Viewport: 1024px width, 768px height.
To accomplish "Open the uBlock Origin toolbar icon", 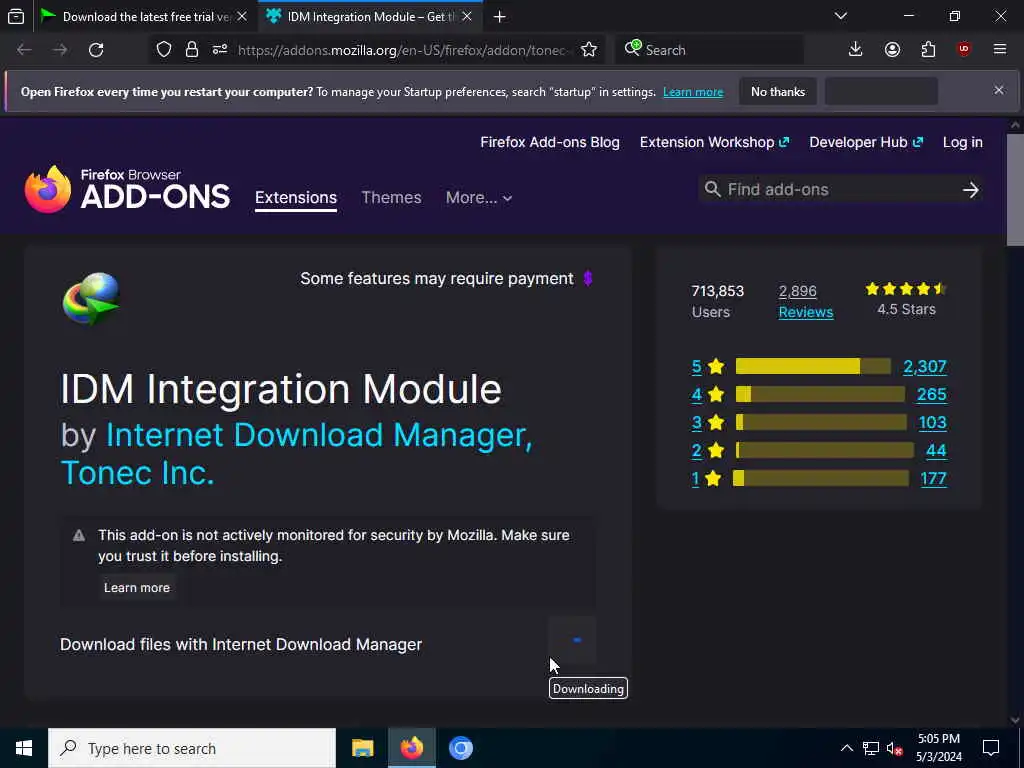I will [x=964, y=50].
